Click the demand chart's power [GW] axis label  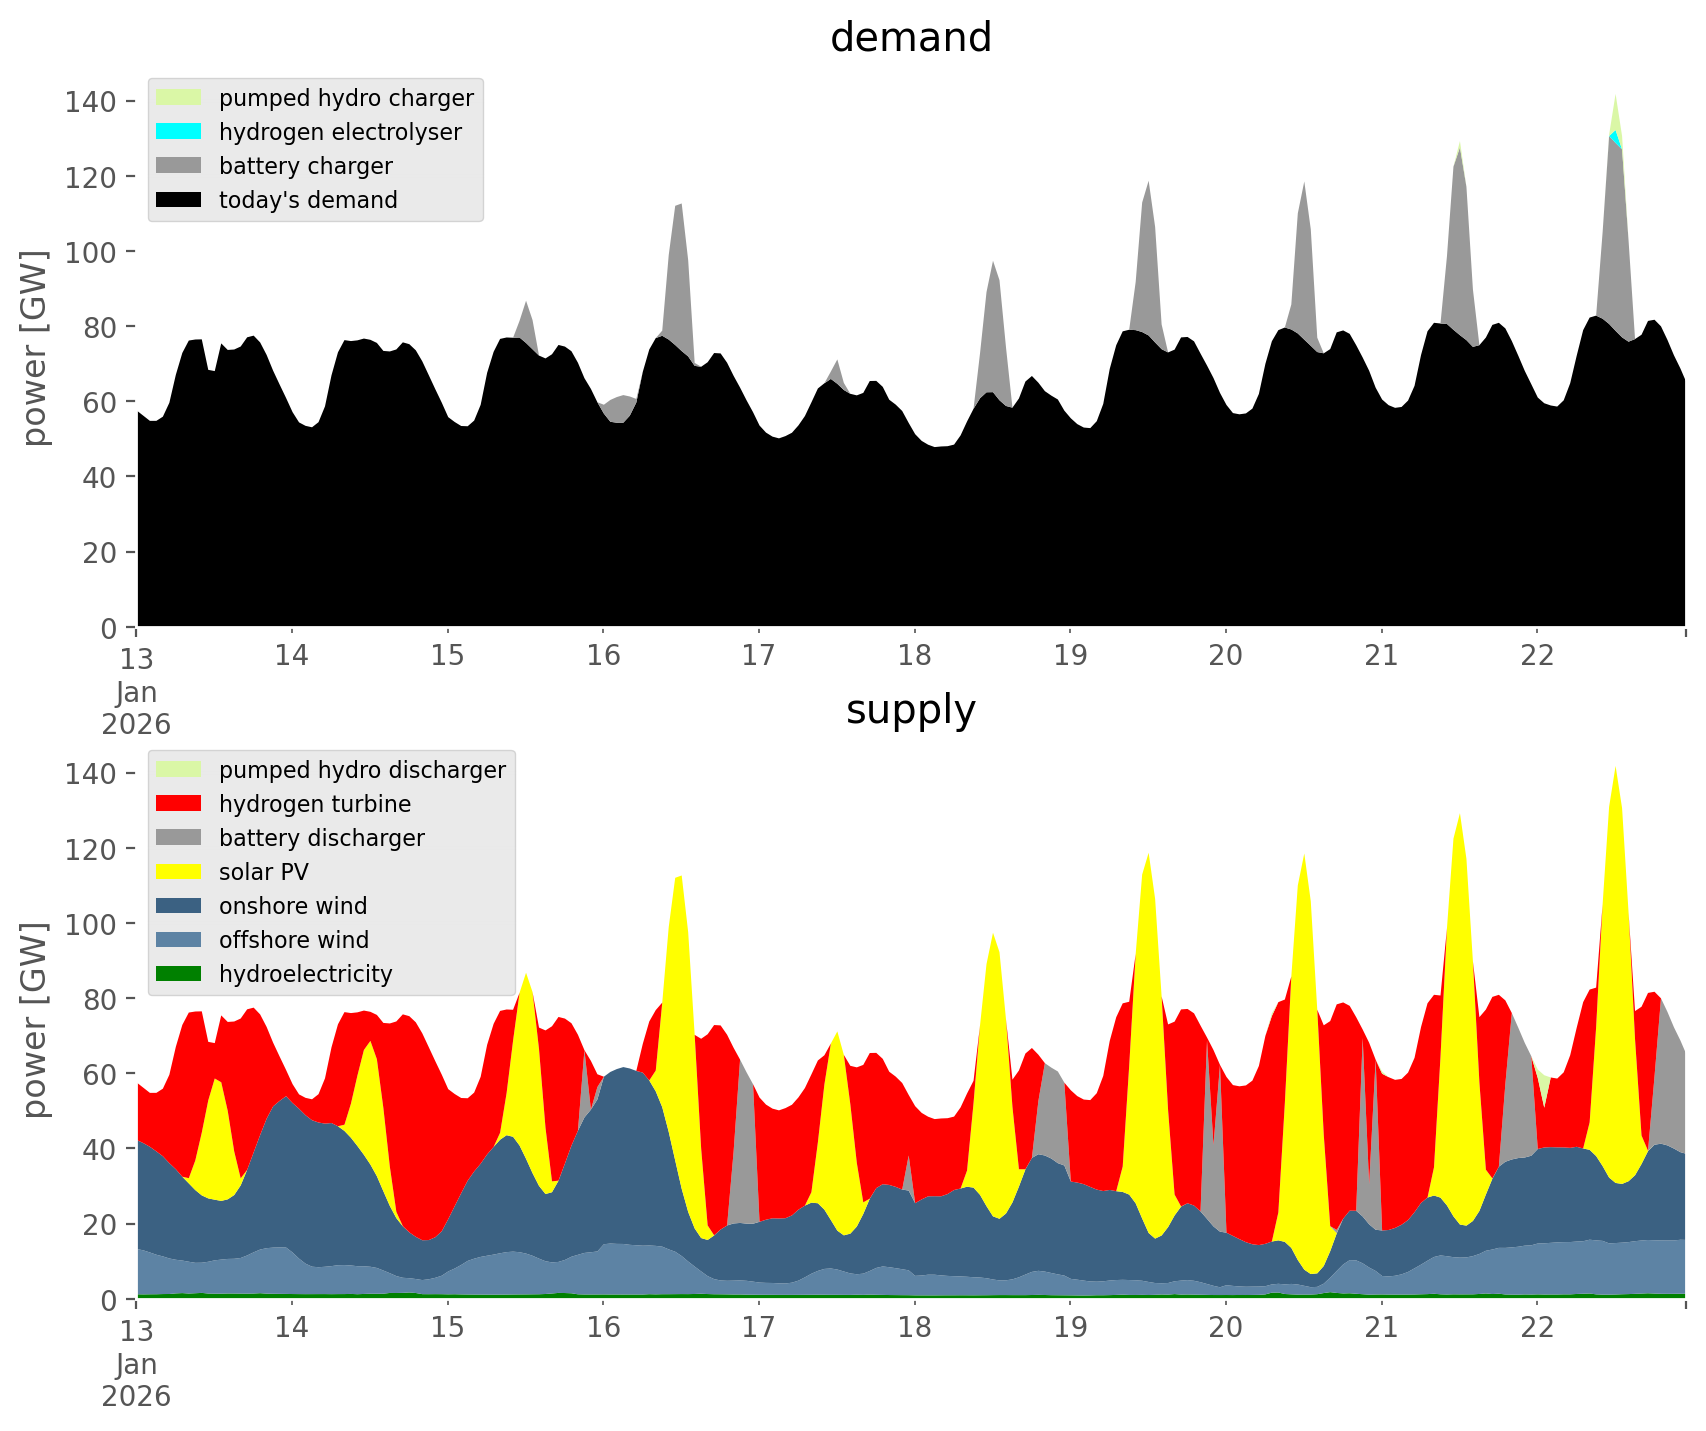[x=35, y=348]
